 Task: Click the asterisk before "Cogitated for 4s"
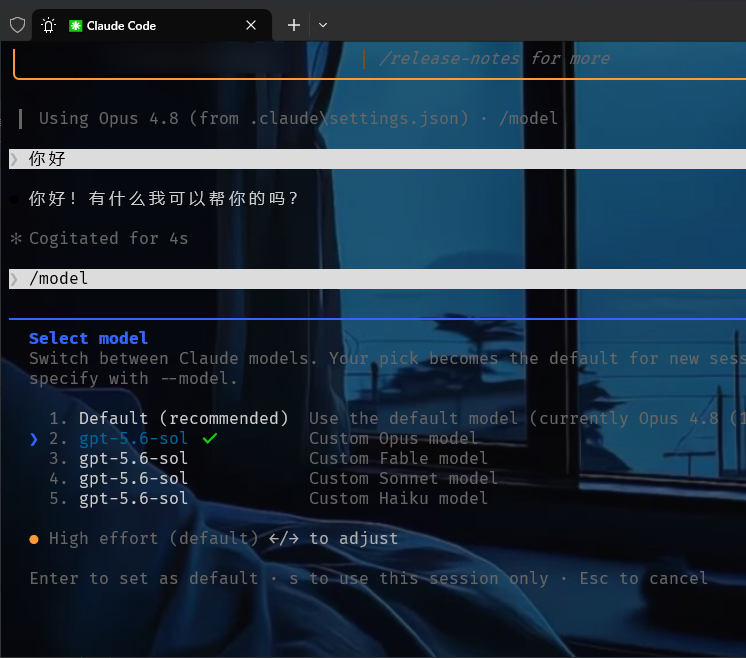tap(16, 238)
